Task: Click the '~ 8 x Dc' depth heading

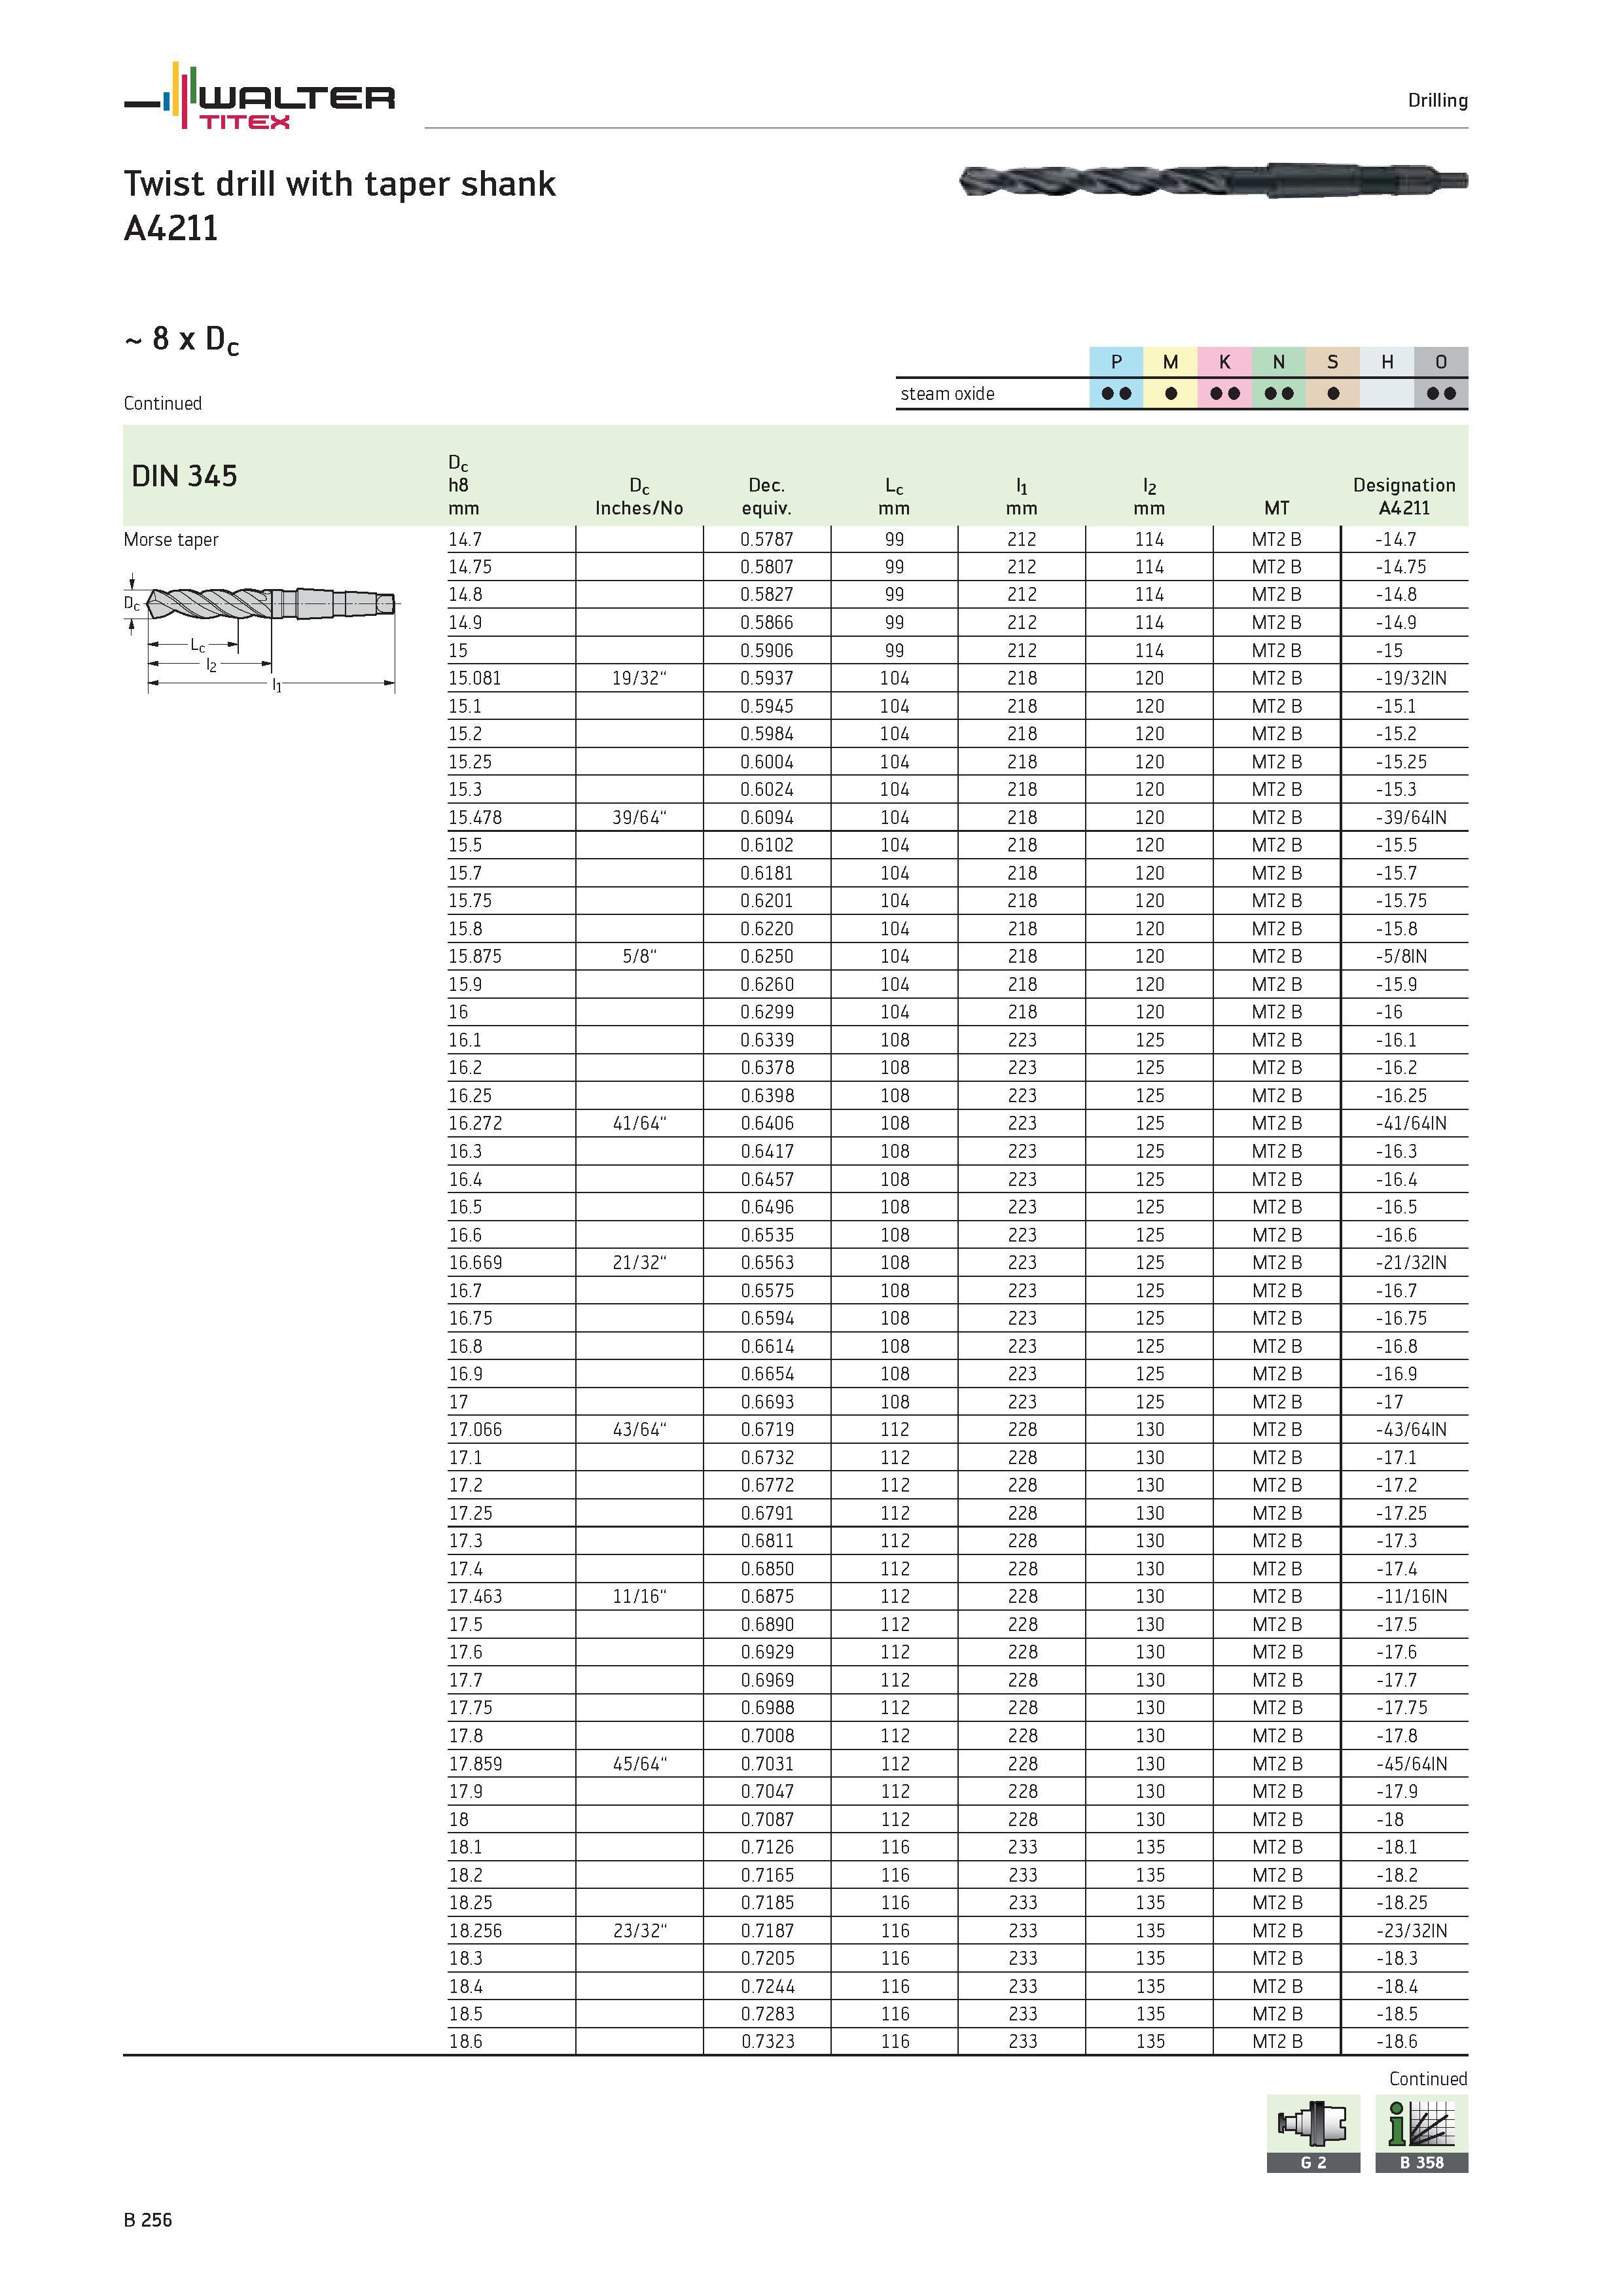Action: [x=182, y=340]
